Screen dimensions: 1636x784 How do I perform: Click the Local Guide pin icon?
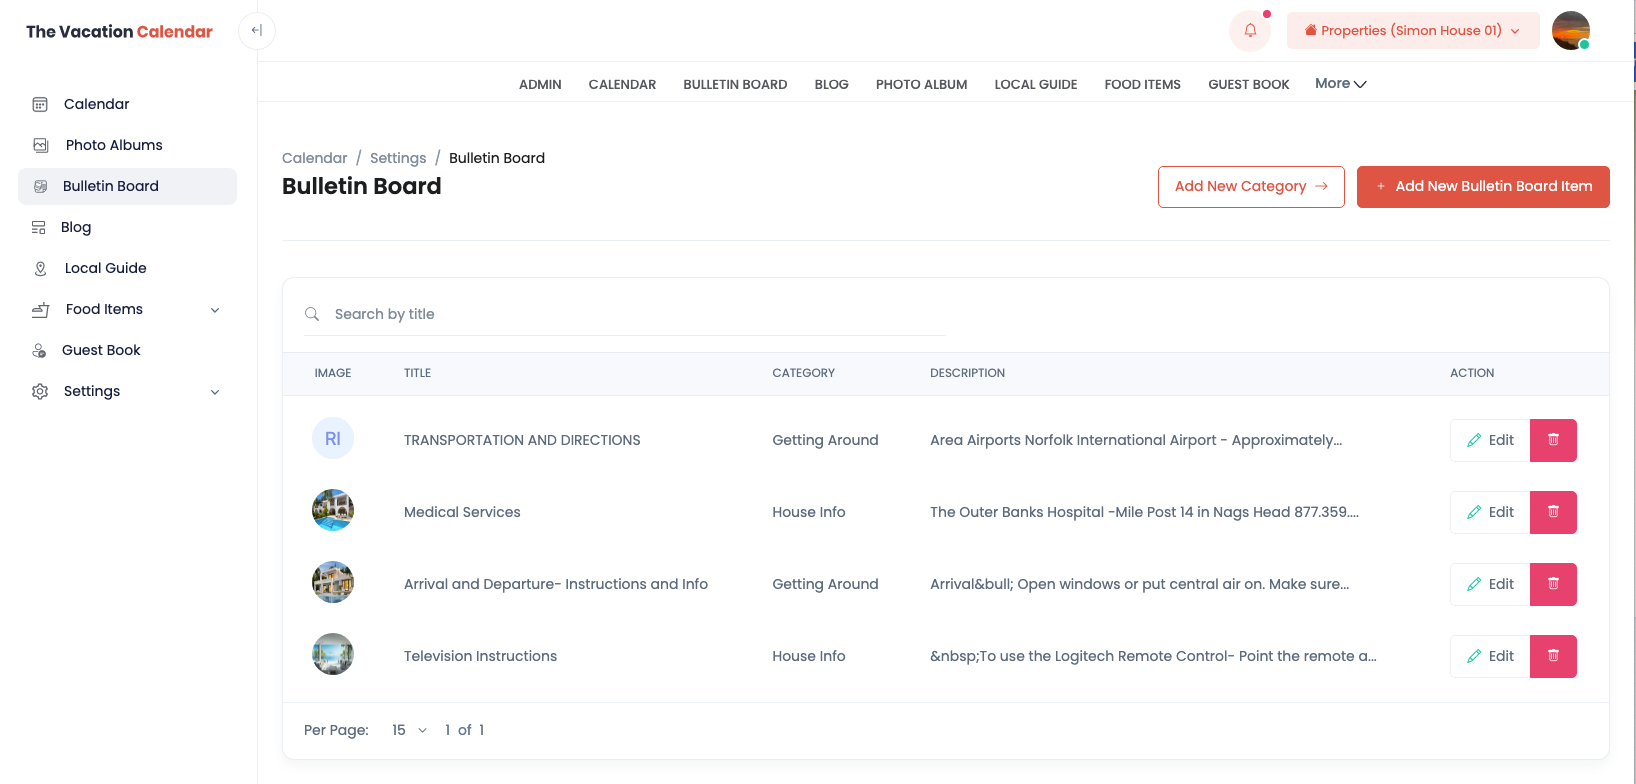[40, 268]
